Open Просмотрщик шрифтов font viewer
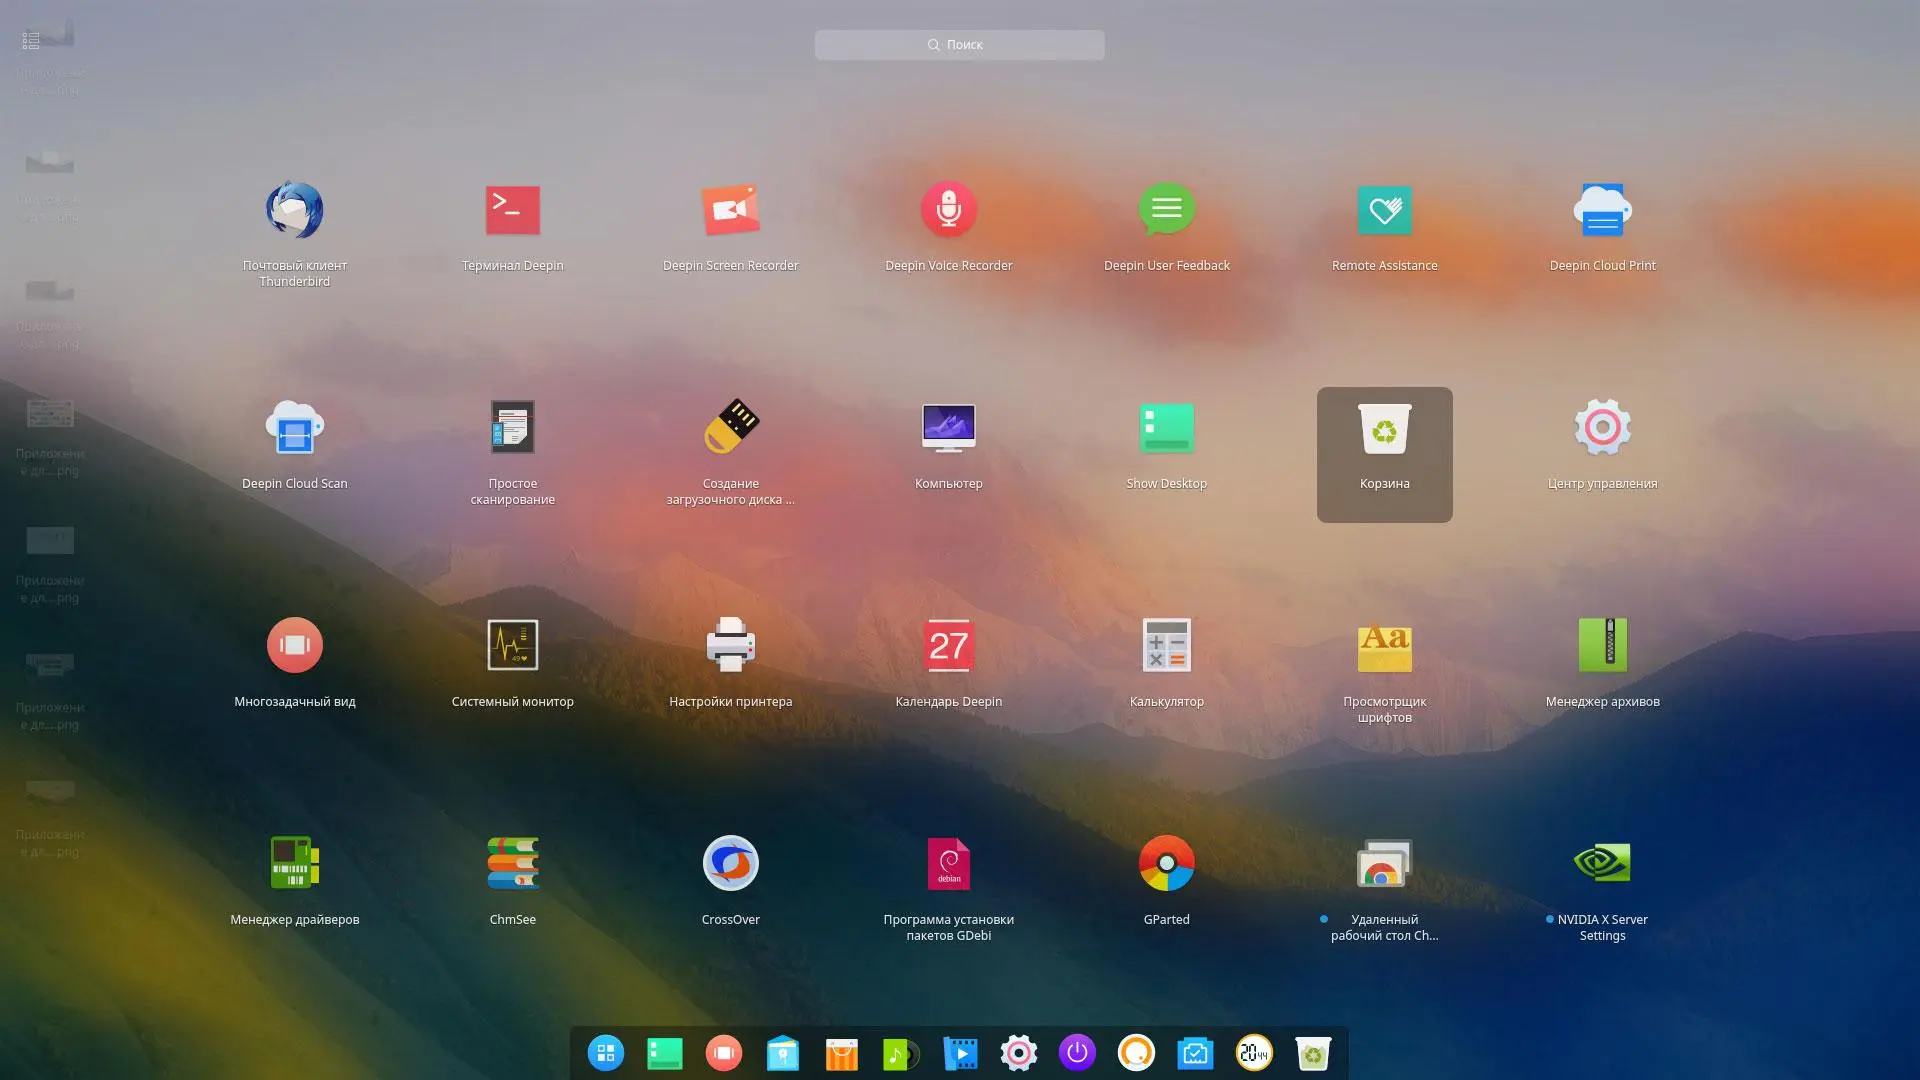This screenshot has width=1920, height=1080. pos(1384,647)
